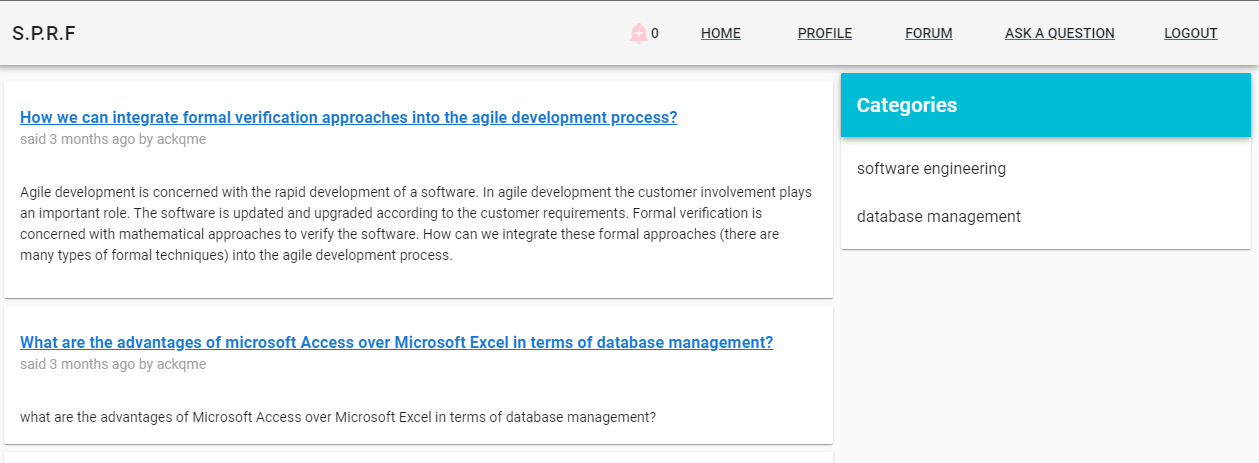Open the formal verification agile question

348,117
